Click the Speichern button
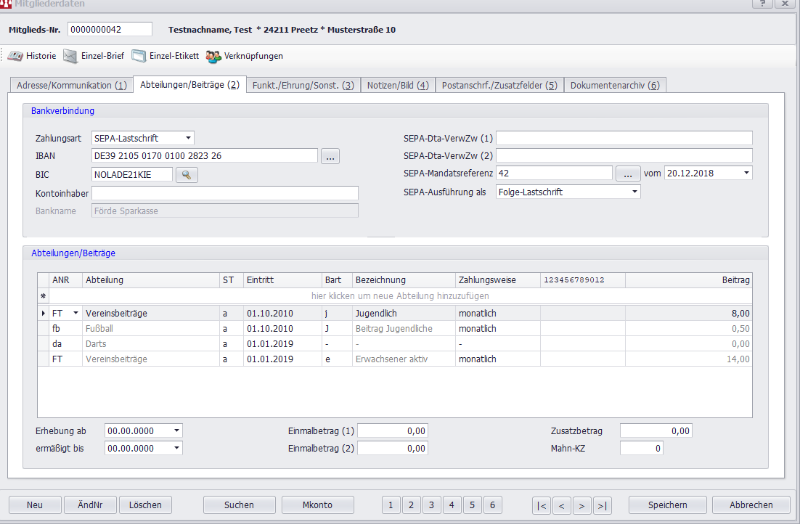This screenshot has width=800, height=525. coord(666,505)
